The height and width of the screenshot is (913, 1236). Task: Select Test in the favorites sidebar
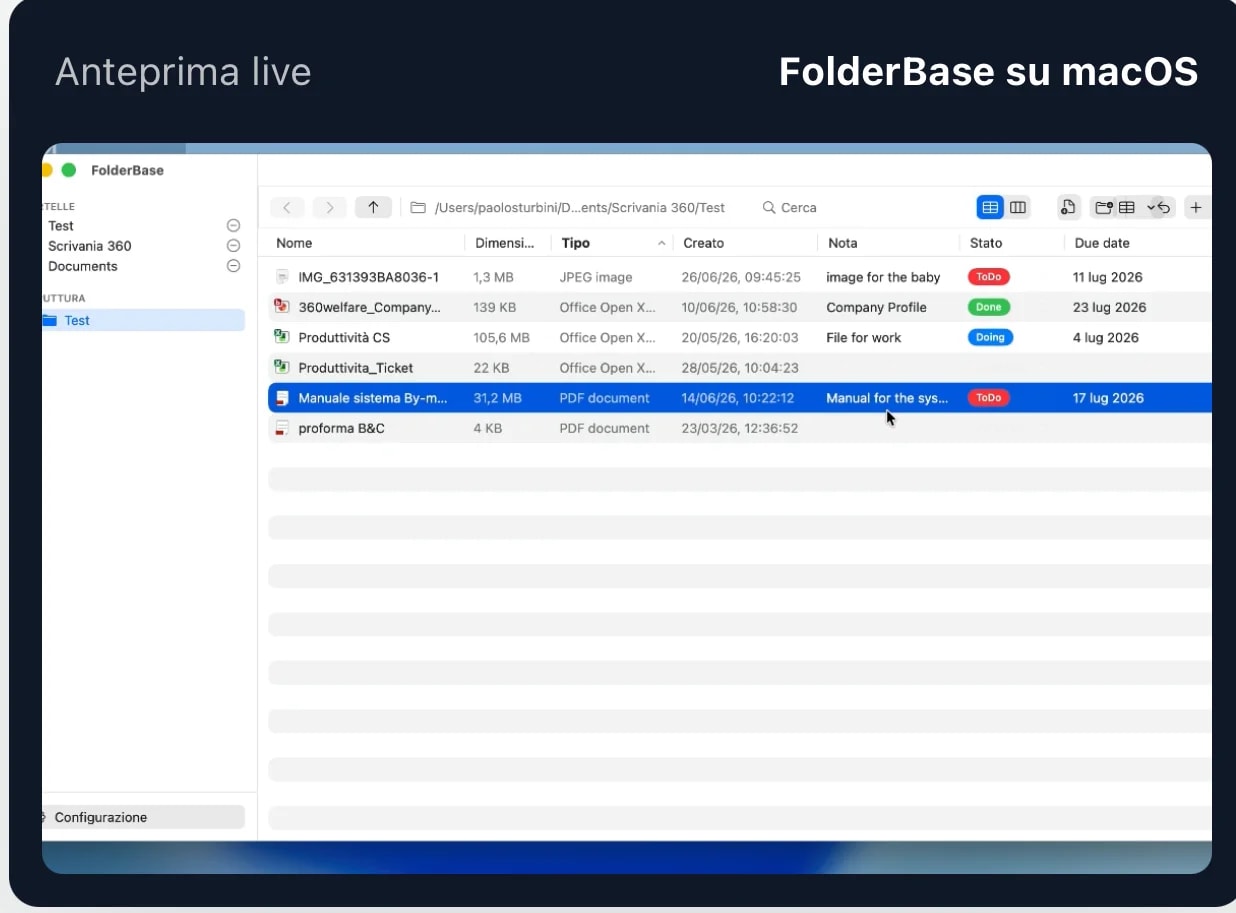[61, 226]
